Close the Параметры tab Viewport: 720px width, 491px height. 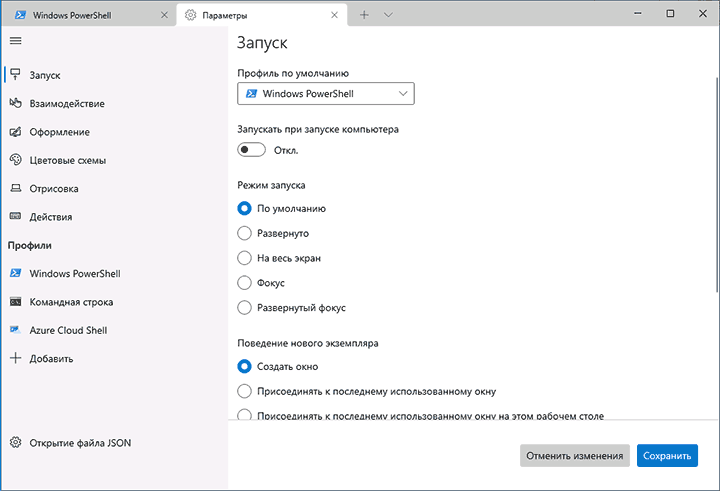[x=334, y=15]
